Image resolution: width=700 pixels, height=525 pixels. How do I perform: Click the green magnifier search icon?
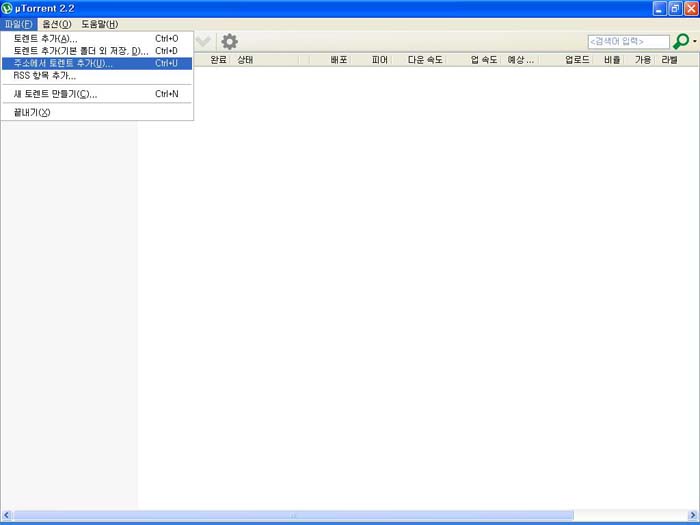681,42
